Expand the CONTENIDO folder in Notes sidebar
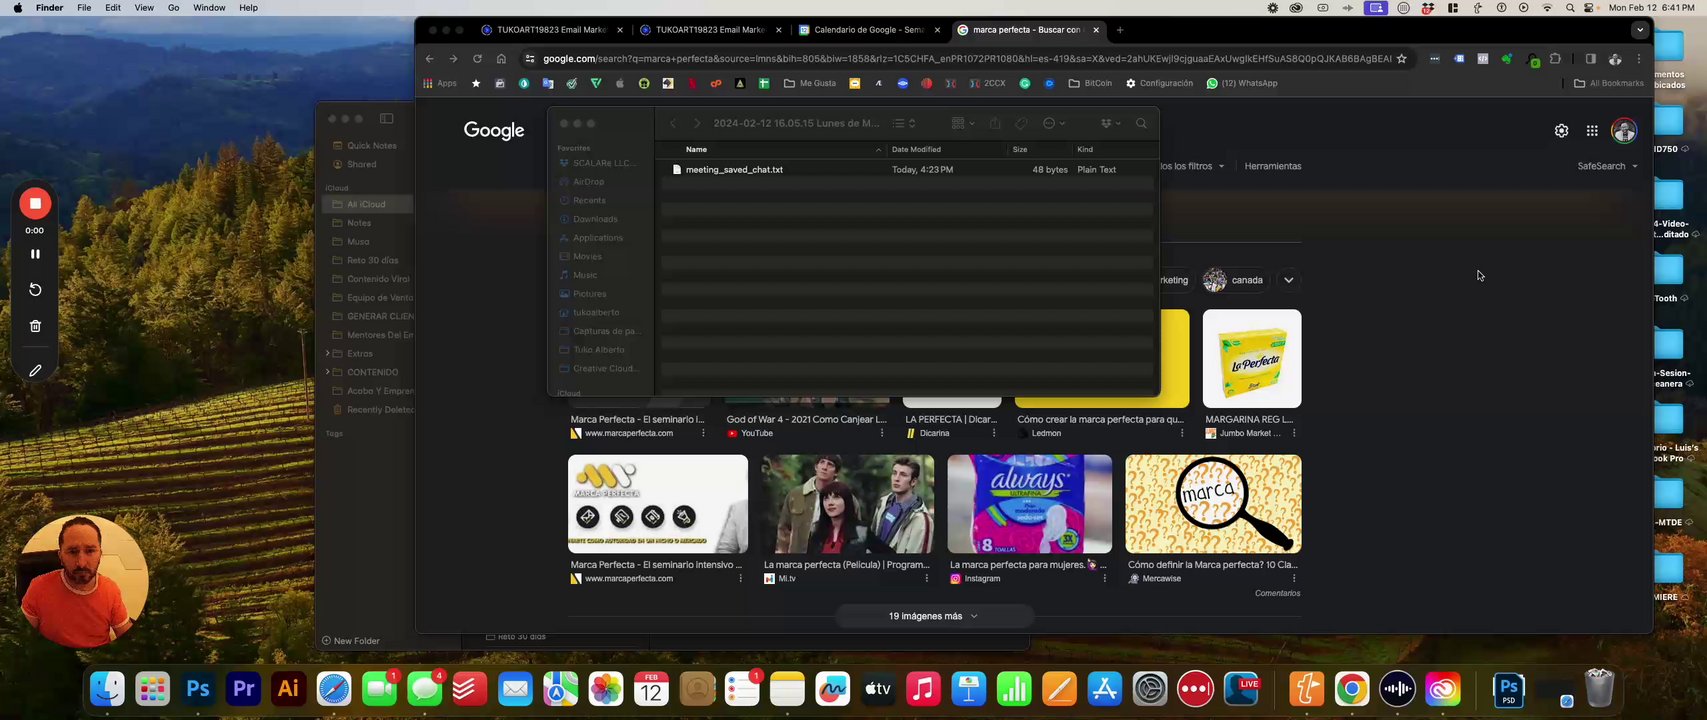This screenshot has width=1707, height=720. point(327,372)
